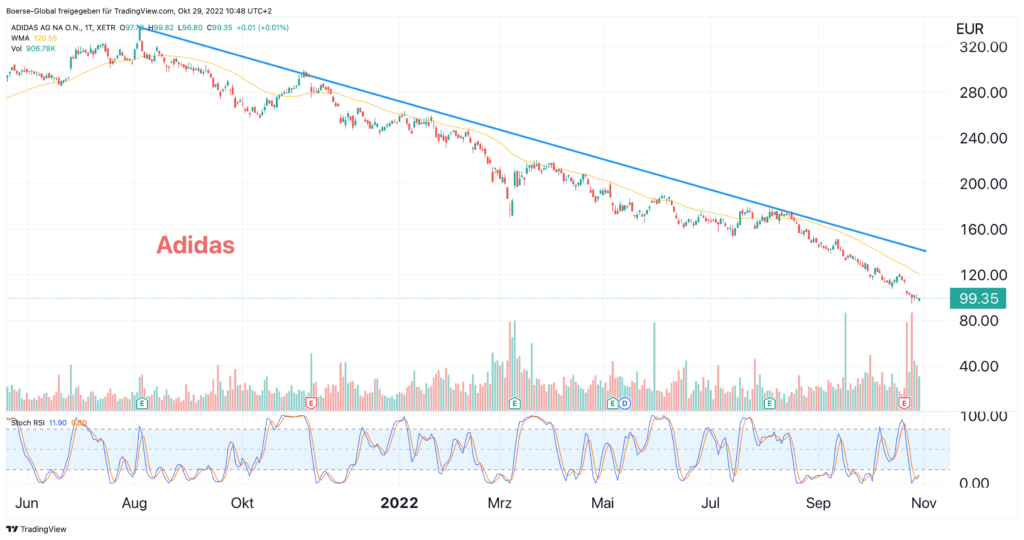The image size is (1024, 540).
Task: Click the +0.01 (+0.01%) change value
Action: pyautogui.click(x=263, y=27)
